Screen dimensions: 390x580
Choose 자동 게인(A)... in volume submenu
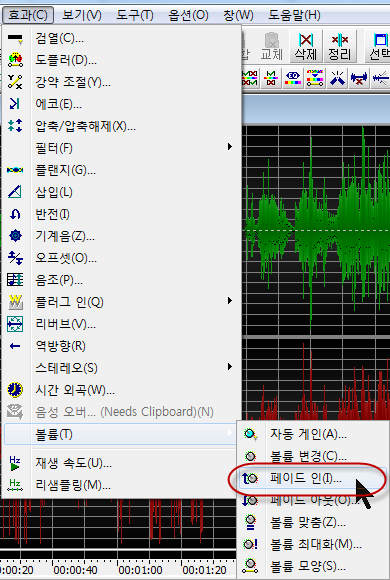pyautogui.click(x=314, y=434)
